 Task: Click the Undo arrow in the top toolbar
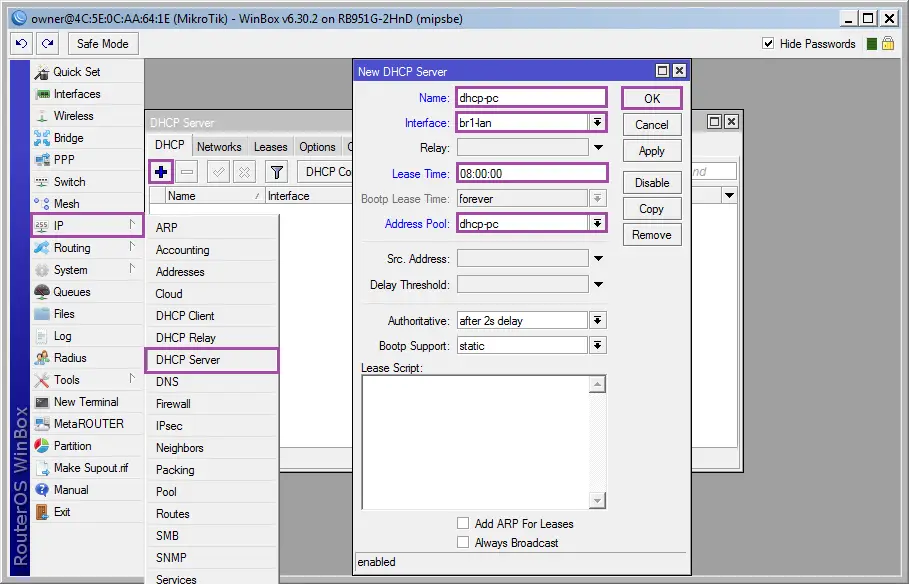22,43
